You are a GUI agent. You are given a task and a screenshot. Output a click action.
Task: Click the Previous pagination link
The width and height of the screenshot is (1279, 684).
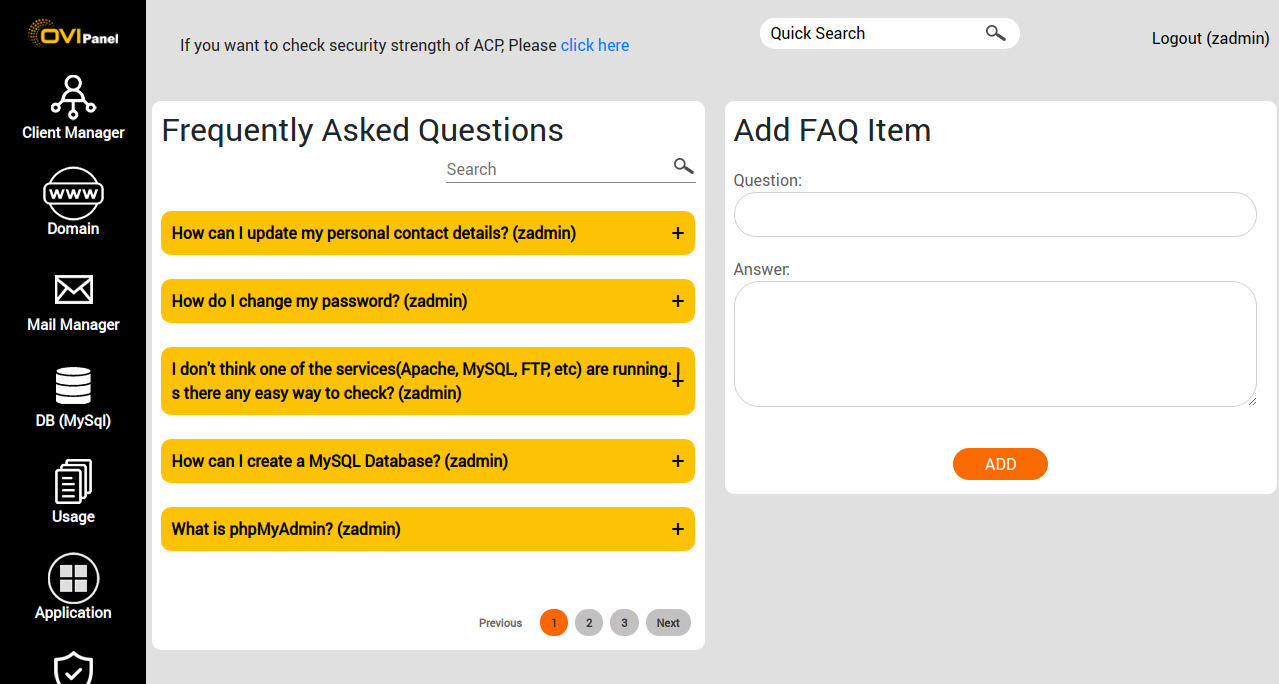(x=500, y=623)
